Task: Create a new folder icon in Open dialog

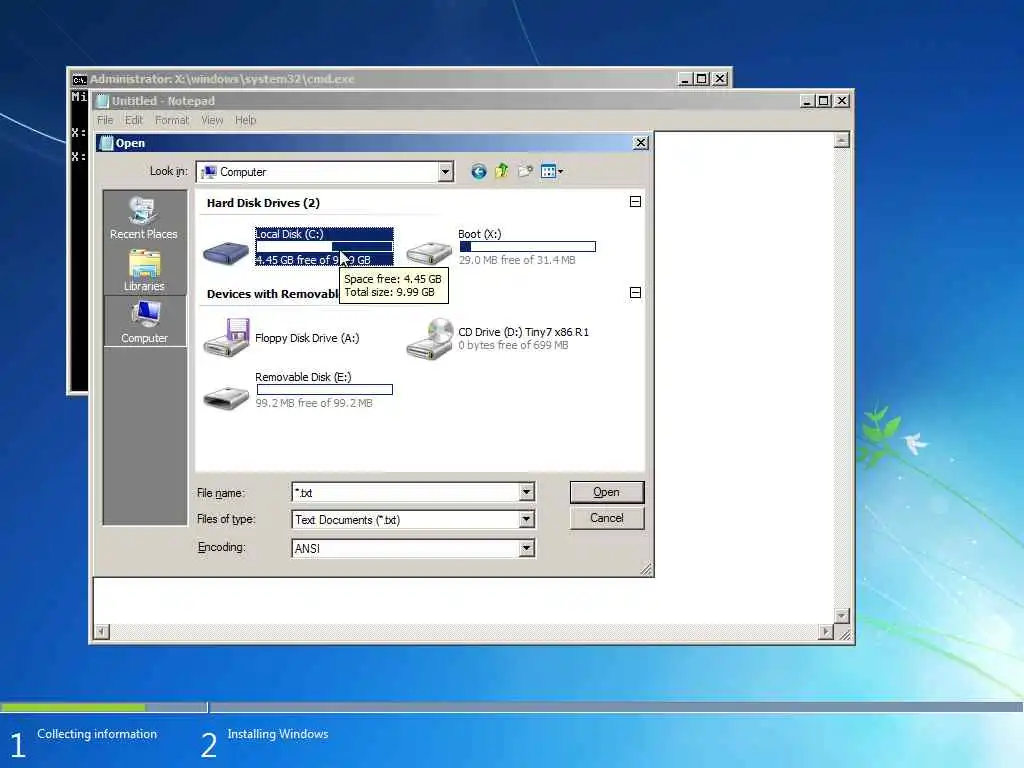Action: pos(525,171)
